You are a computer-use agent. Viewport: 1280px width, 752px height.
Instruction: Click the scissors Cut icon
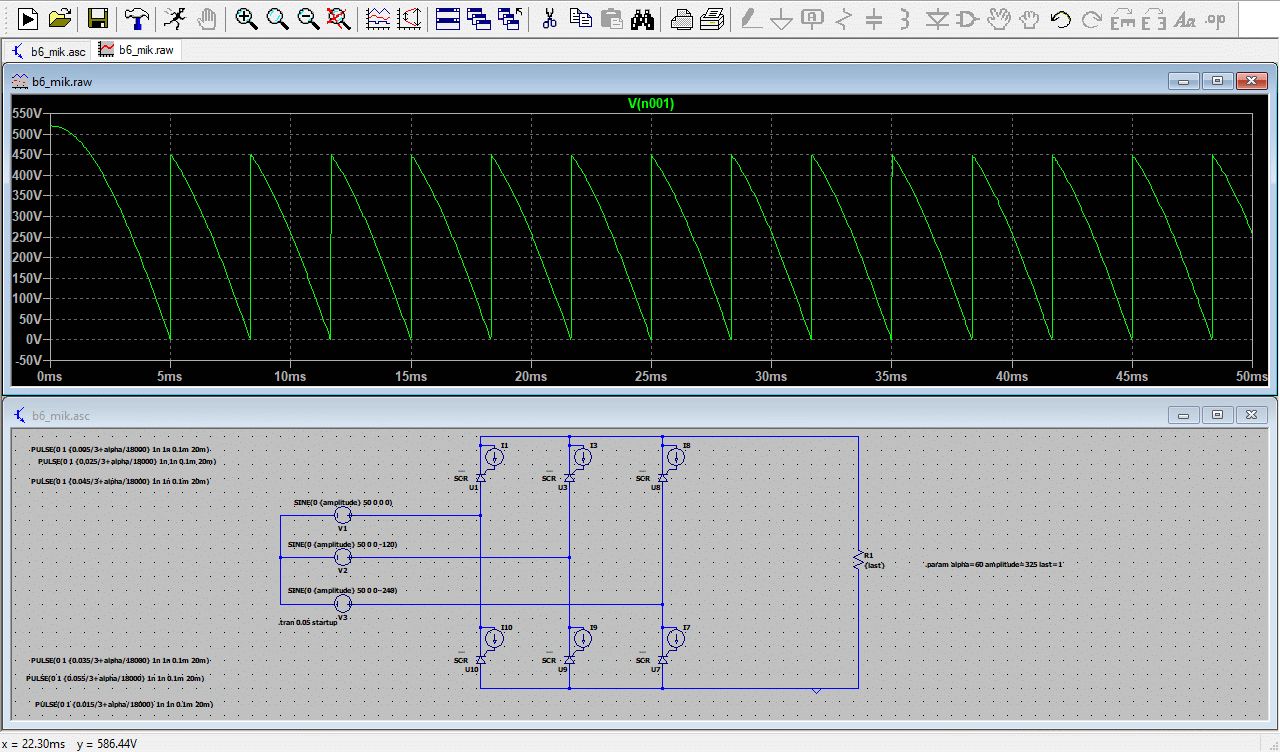(x=548, y=18)
